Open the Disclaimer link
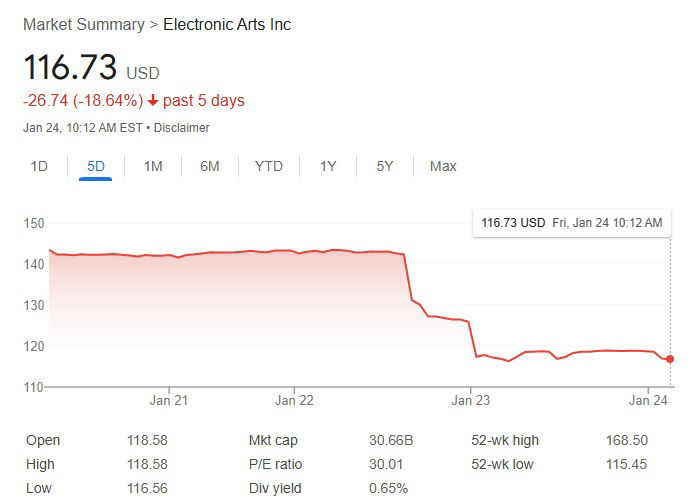The image size is (691, 502). click(x=182, y=128)
